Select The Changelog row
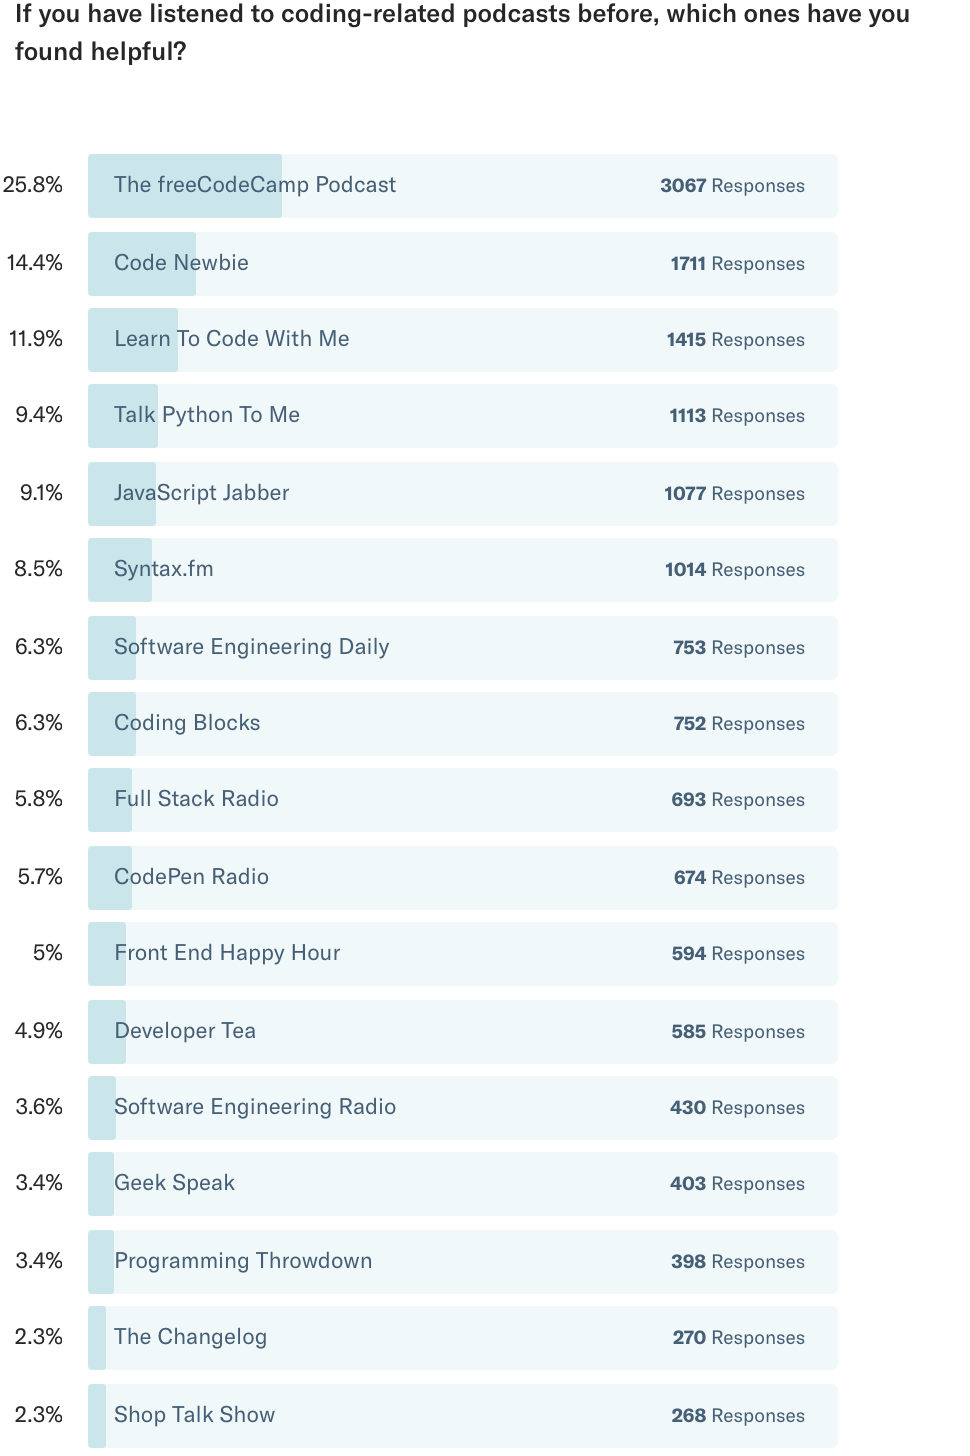 [x=463, y=1338]
